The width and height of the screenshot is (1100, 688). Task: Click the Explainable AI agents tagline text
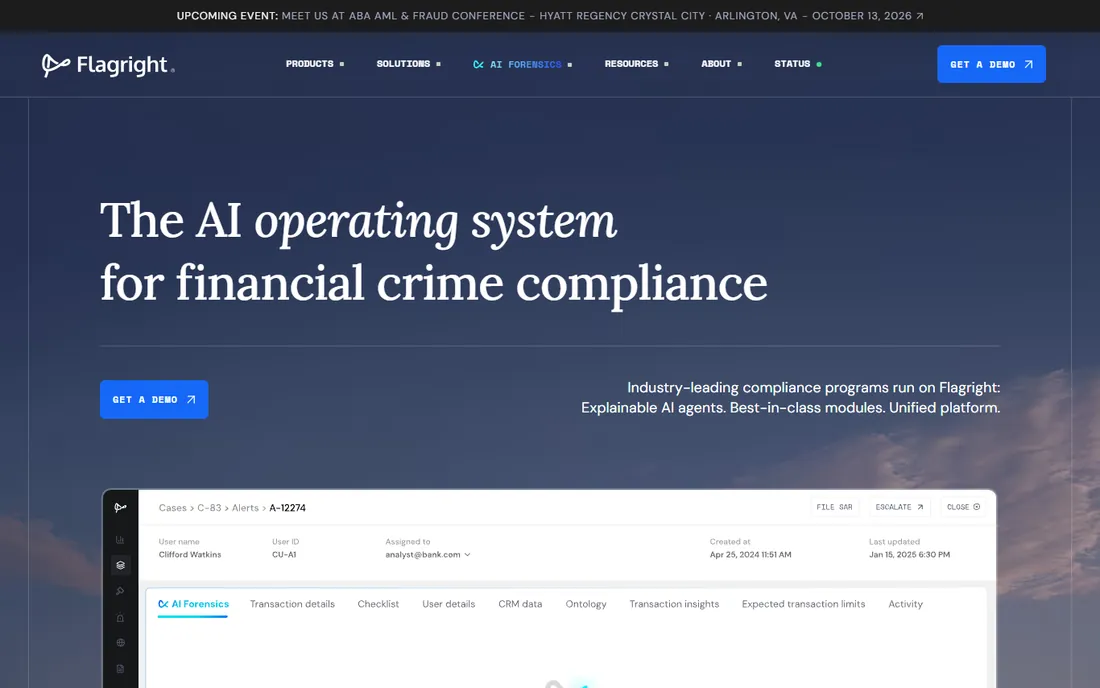pyautogui.click(x=653, y=407)
